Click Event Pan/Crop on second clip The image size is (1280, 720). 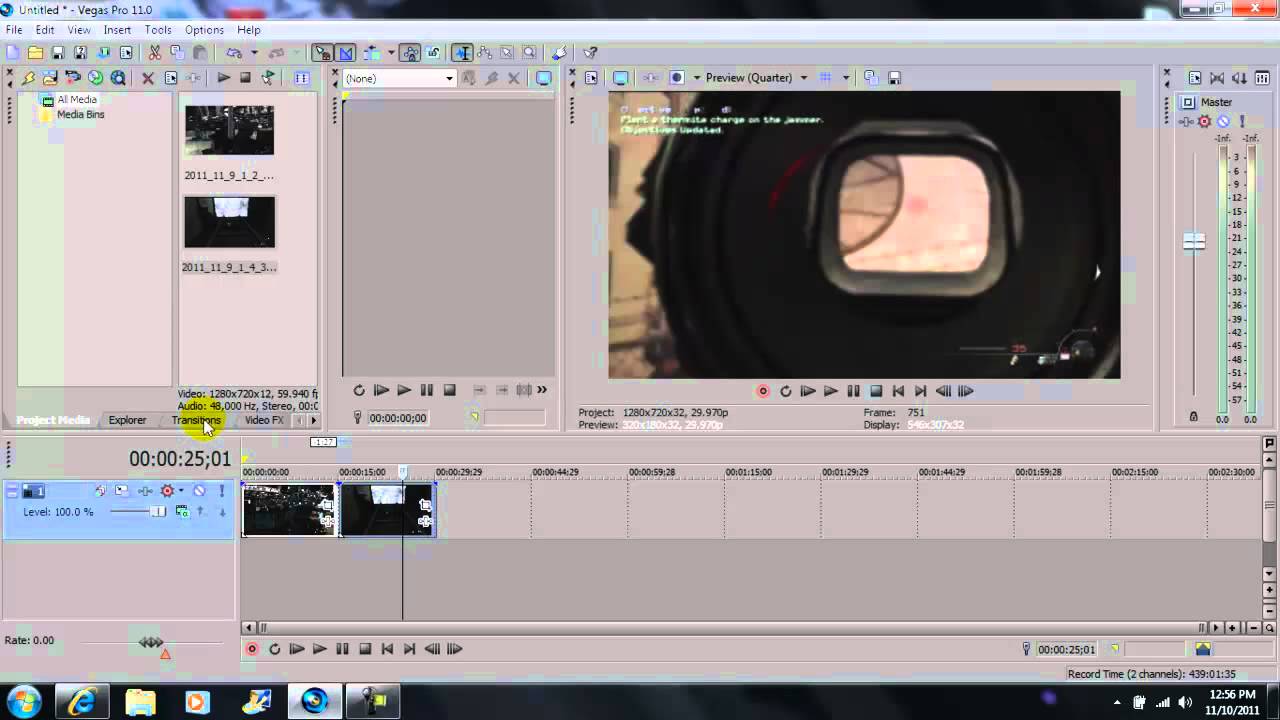click(425, 505)
